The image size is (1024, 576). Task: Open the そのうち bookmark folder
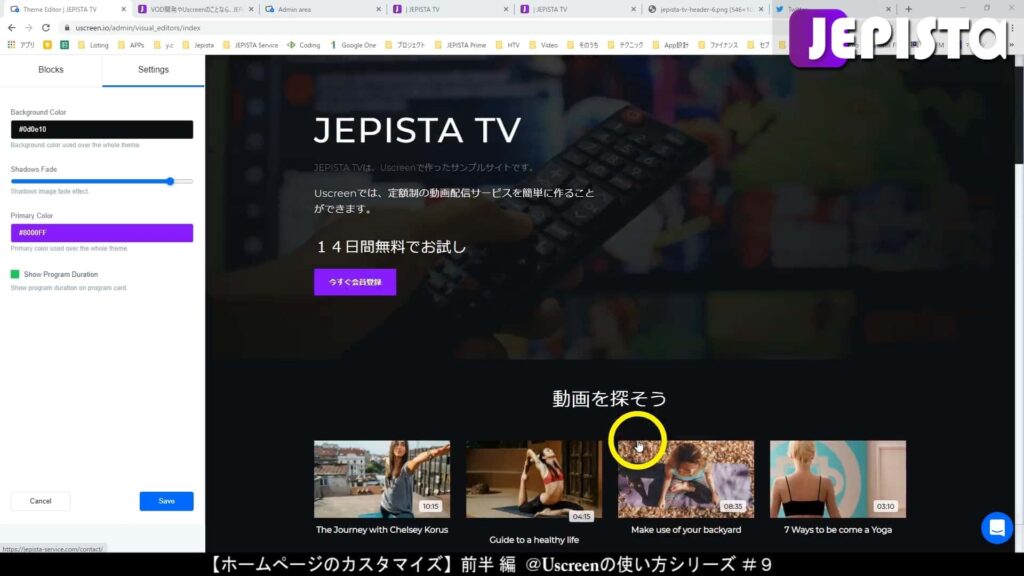[x=583, y=45]
